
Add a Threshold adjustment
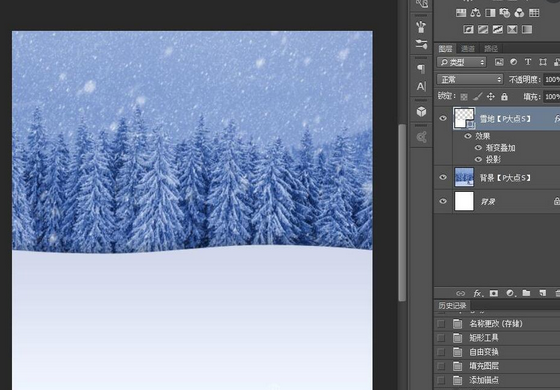498,29
